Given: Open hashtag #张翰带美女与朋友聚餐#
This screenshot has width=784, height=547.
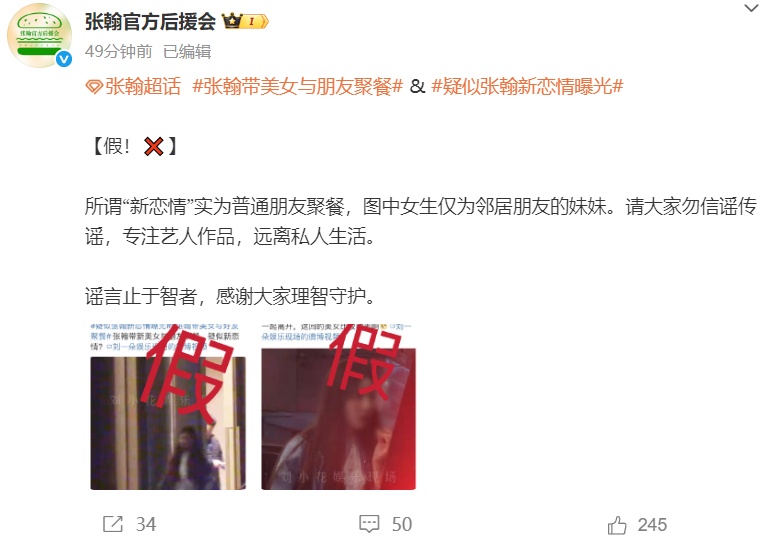Looking at the screenshot, I should (298, 86).
